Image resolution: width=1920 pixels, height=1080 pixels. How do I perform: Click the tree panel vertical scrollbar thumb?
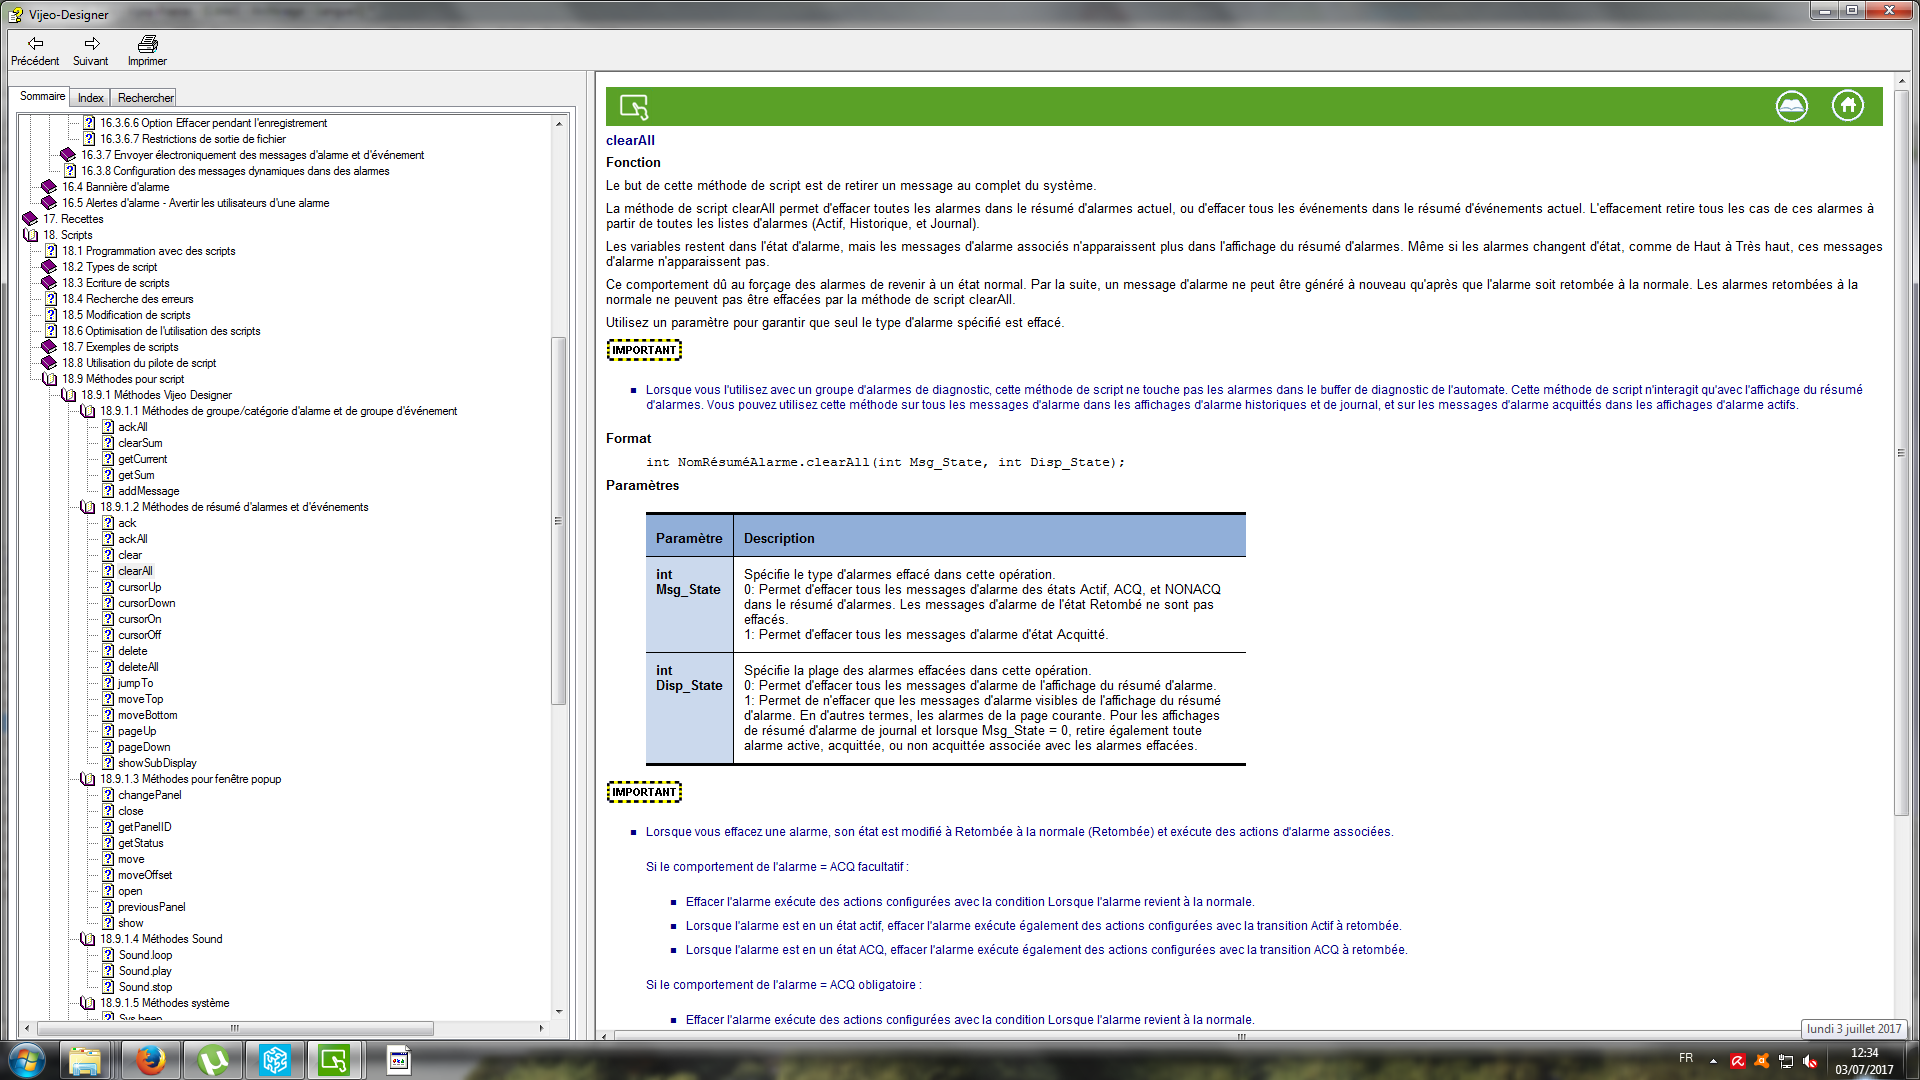(558, 520)
